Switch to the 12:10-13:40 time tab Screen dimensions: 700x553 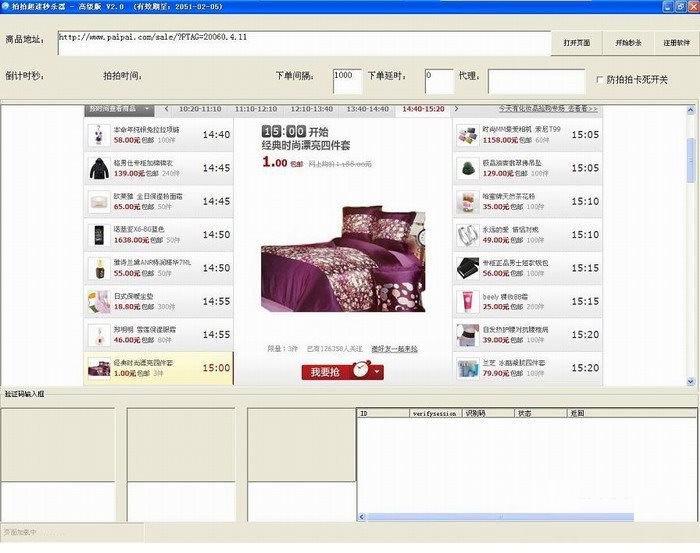pyautogui.click(x=312, y=109)
